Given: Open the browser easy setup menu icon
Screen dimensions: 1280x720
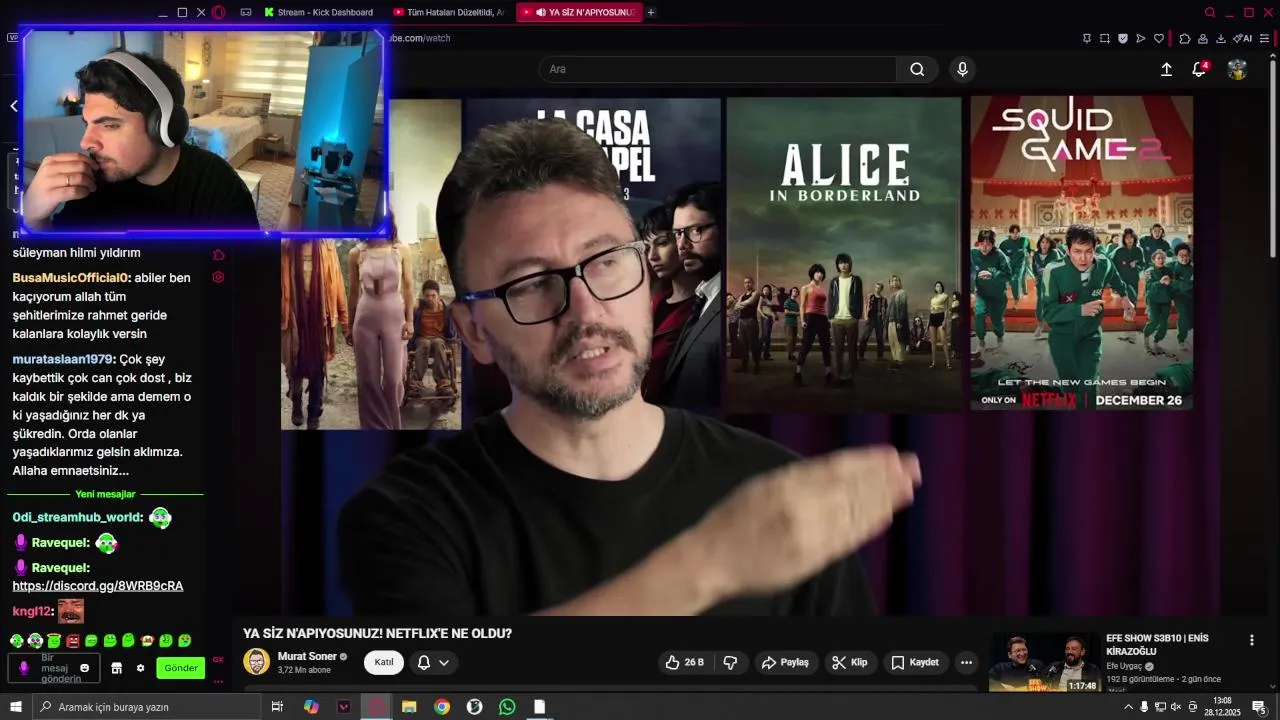Looking at the screenshot, I should click(x=1263, y=38).
